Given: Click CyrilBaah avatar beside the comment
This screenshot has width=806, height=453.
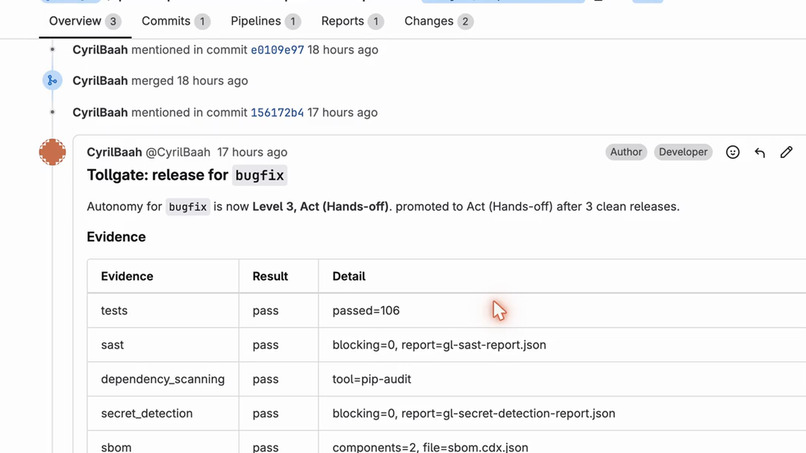Looking at the screenshot, I should 52,152.
